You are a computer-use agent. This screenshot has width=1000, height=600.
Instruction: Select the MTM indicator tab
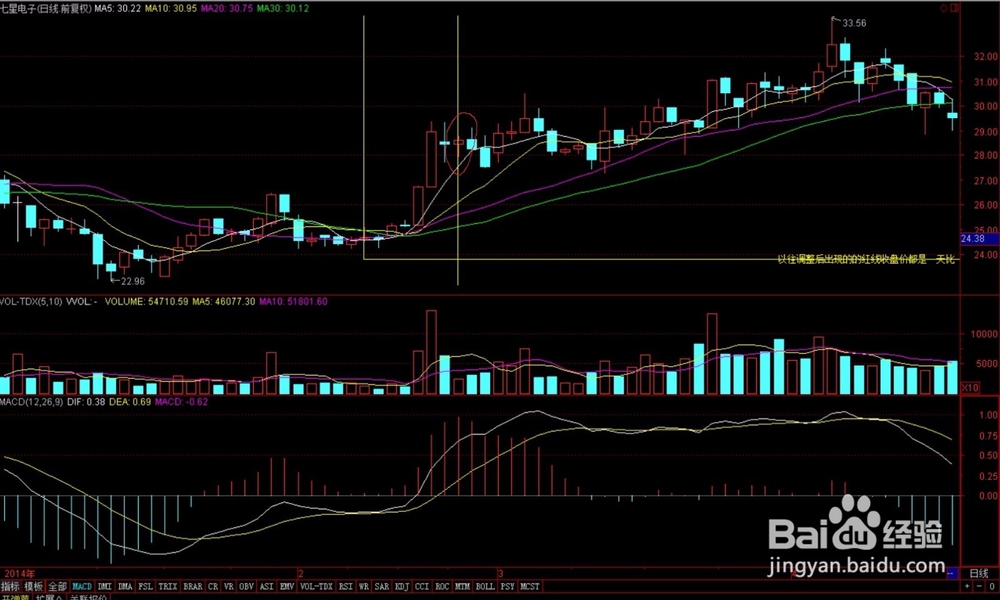pos(462,587)
